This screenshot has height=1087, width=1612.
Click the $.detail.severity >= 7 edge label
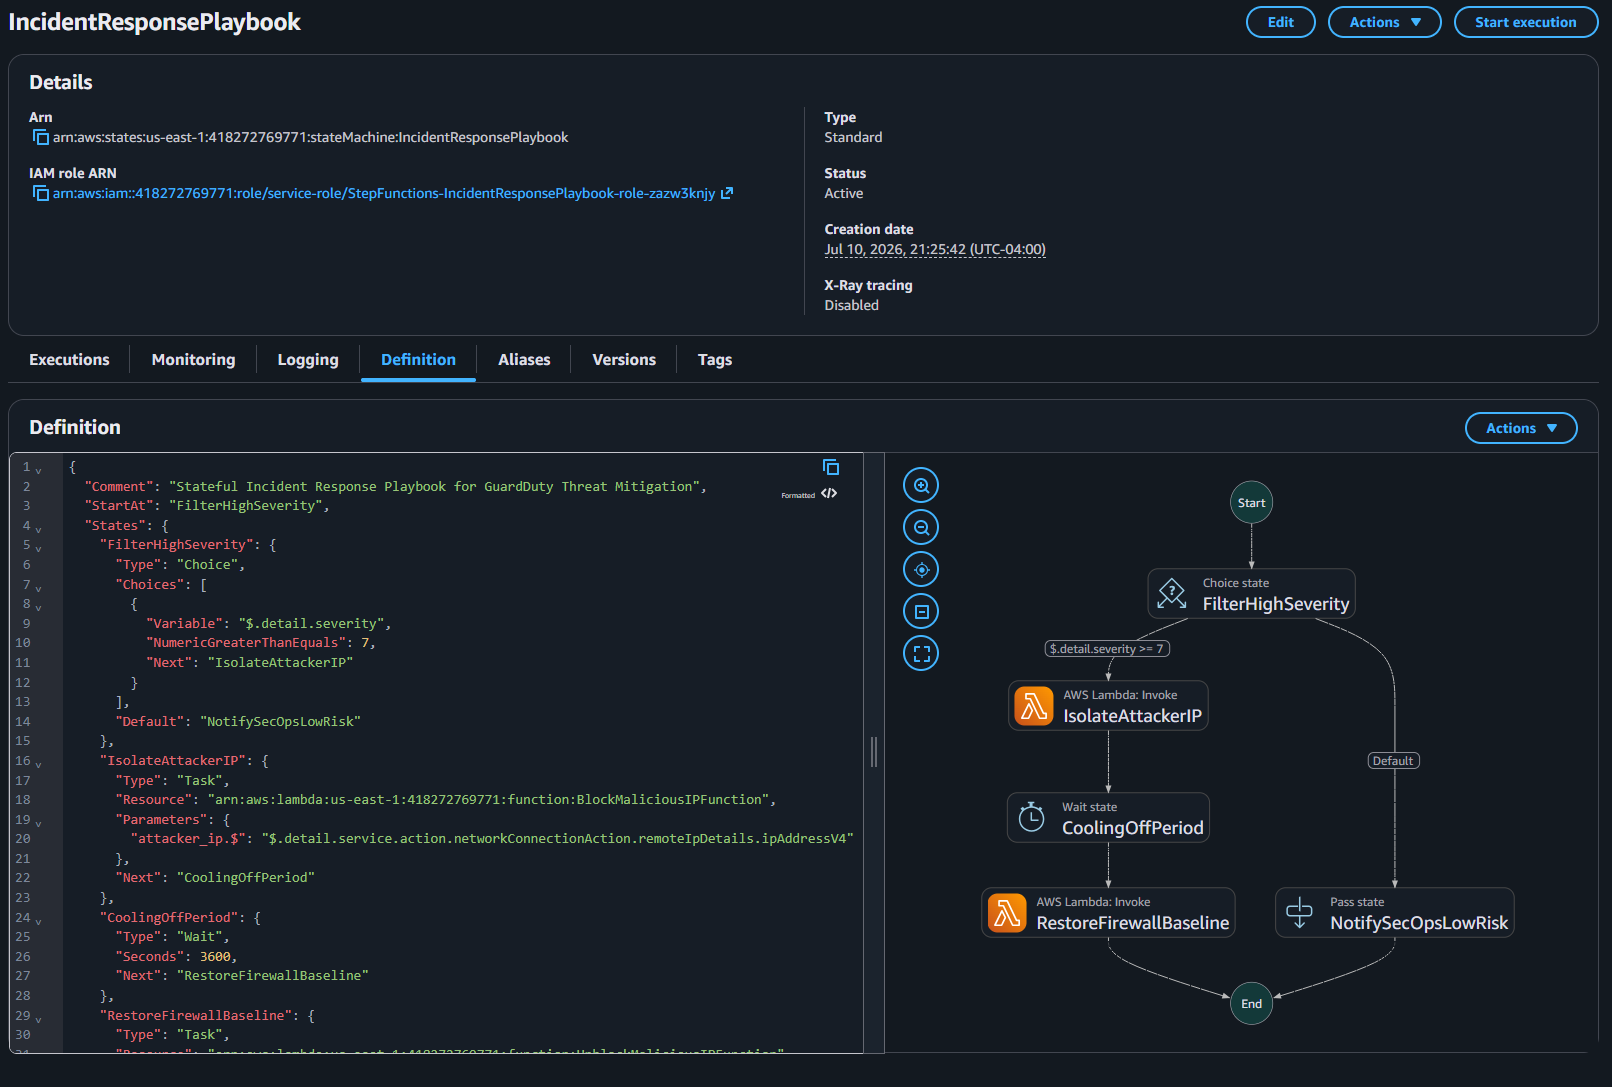pos(1107,649)
